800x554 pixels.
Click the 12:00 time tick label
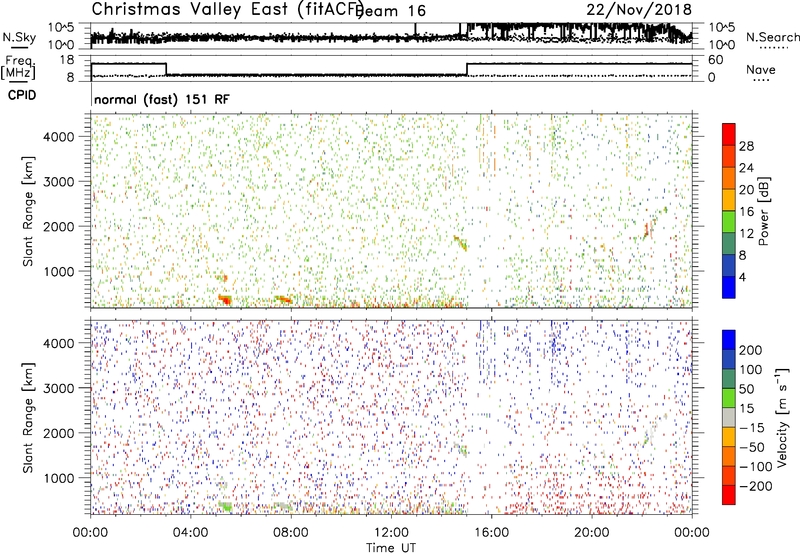pyautogui.click(x=391, y=533)
